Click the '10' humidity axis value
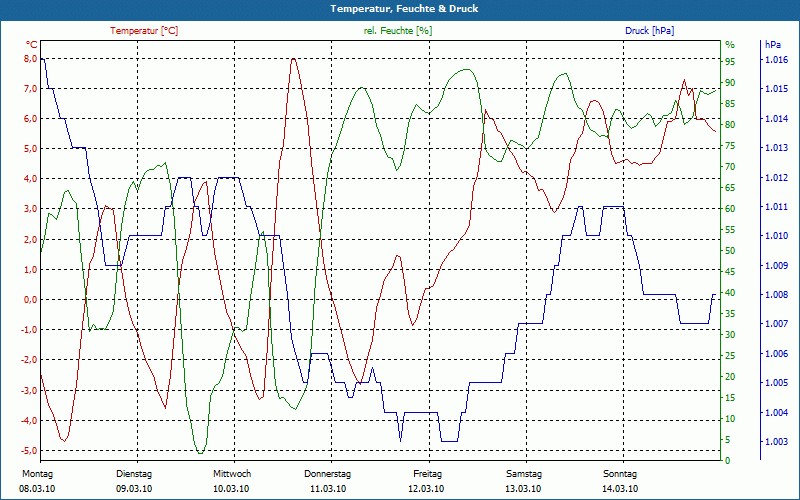The image size is (800, 500). [x=730, y=419]
